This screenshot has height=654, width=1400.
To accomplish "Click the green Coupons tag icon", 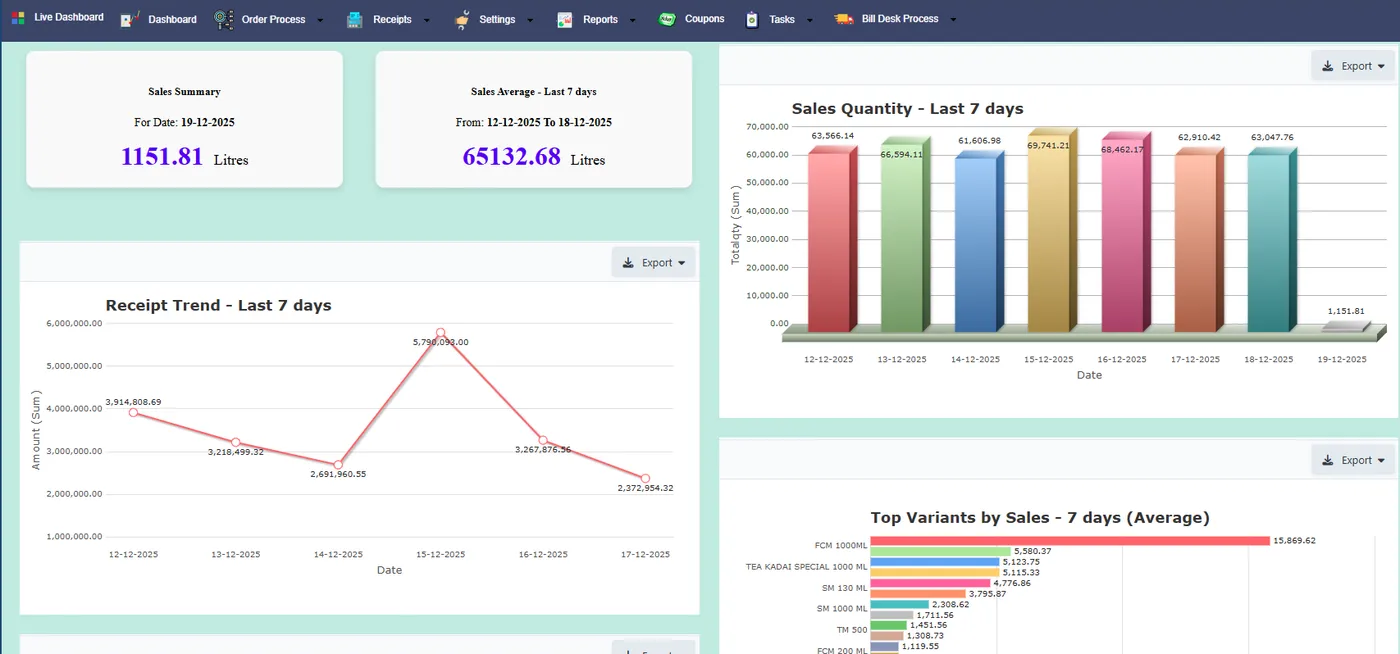I will tap(667, 19).
